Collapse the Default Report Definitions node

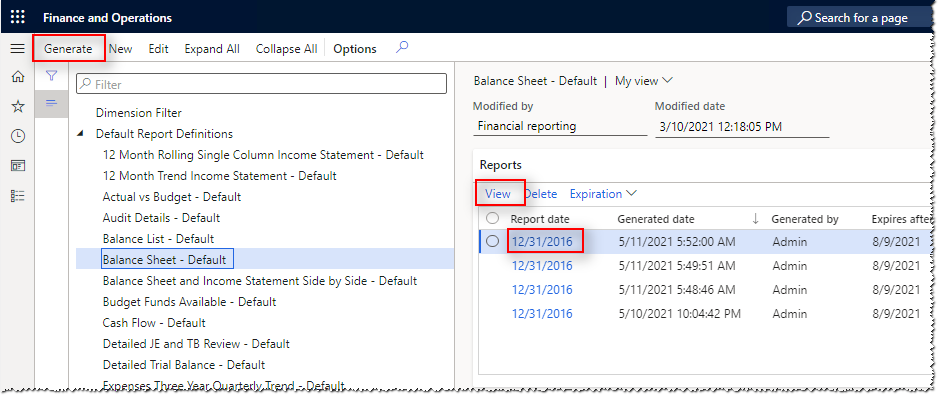(x=81, y=134)
